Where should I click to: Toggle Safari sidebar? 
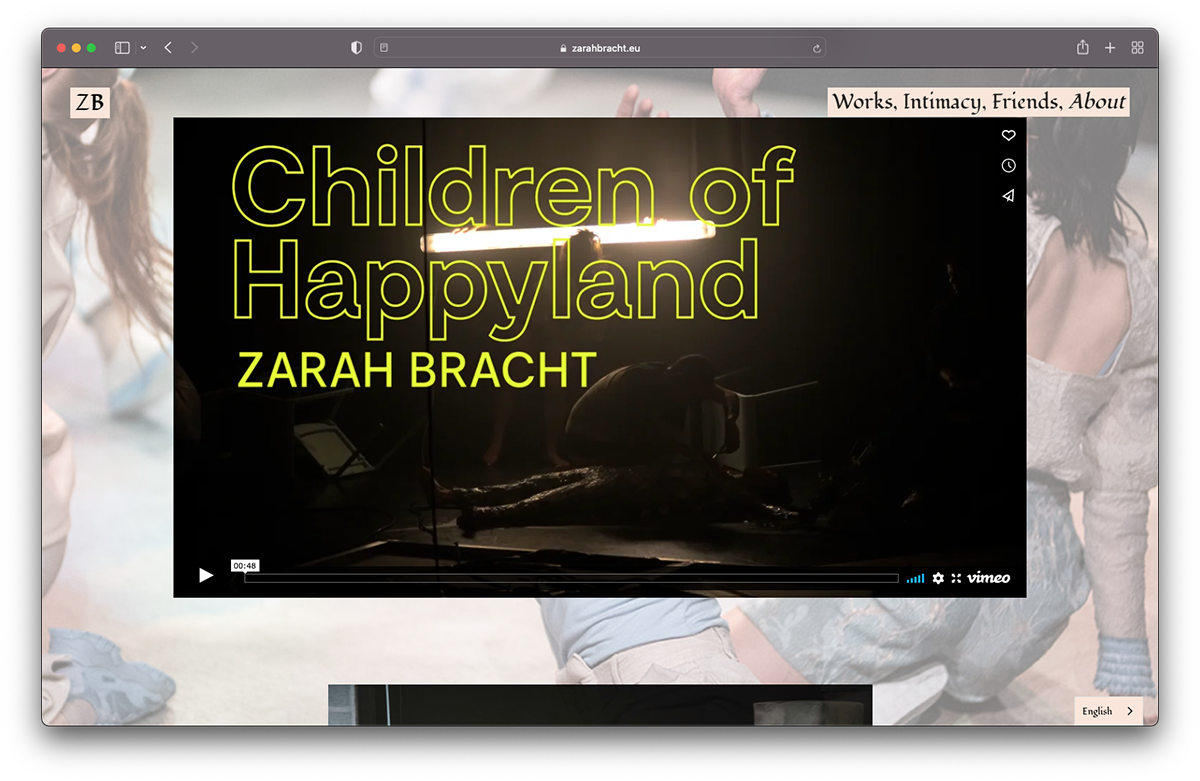[x=122, y=47]
